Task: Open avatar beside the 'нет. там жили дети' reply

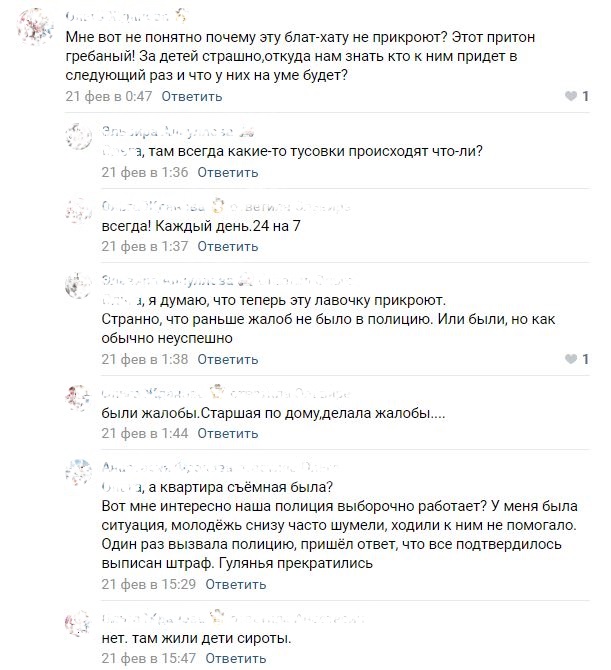Action: coord(79,623)
